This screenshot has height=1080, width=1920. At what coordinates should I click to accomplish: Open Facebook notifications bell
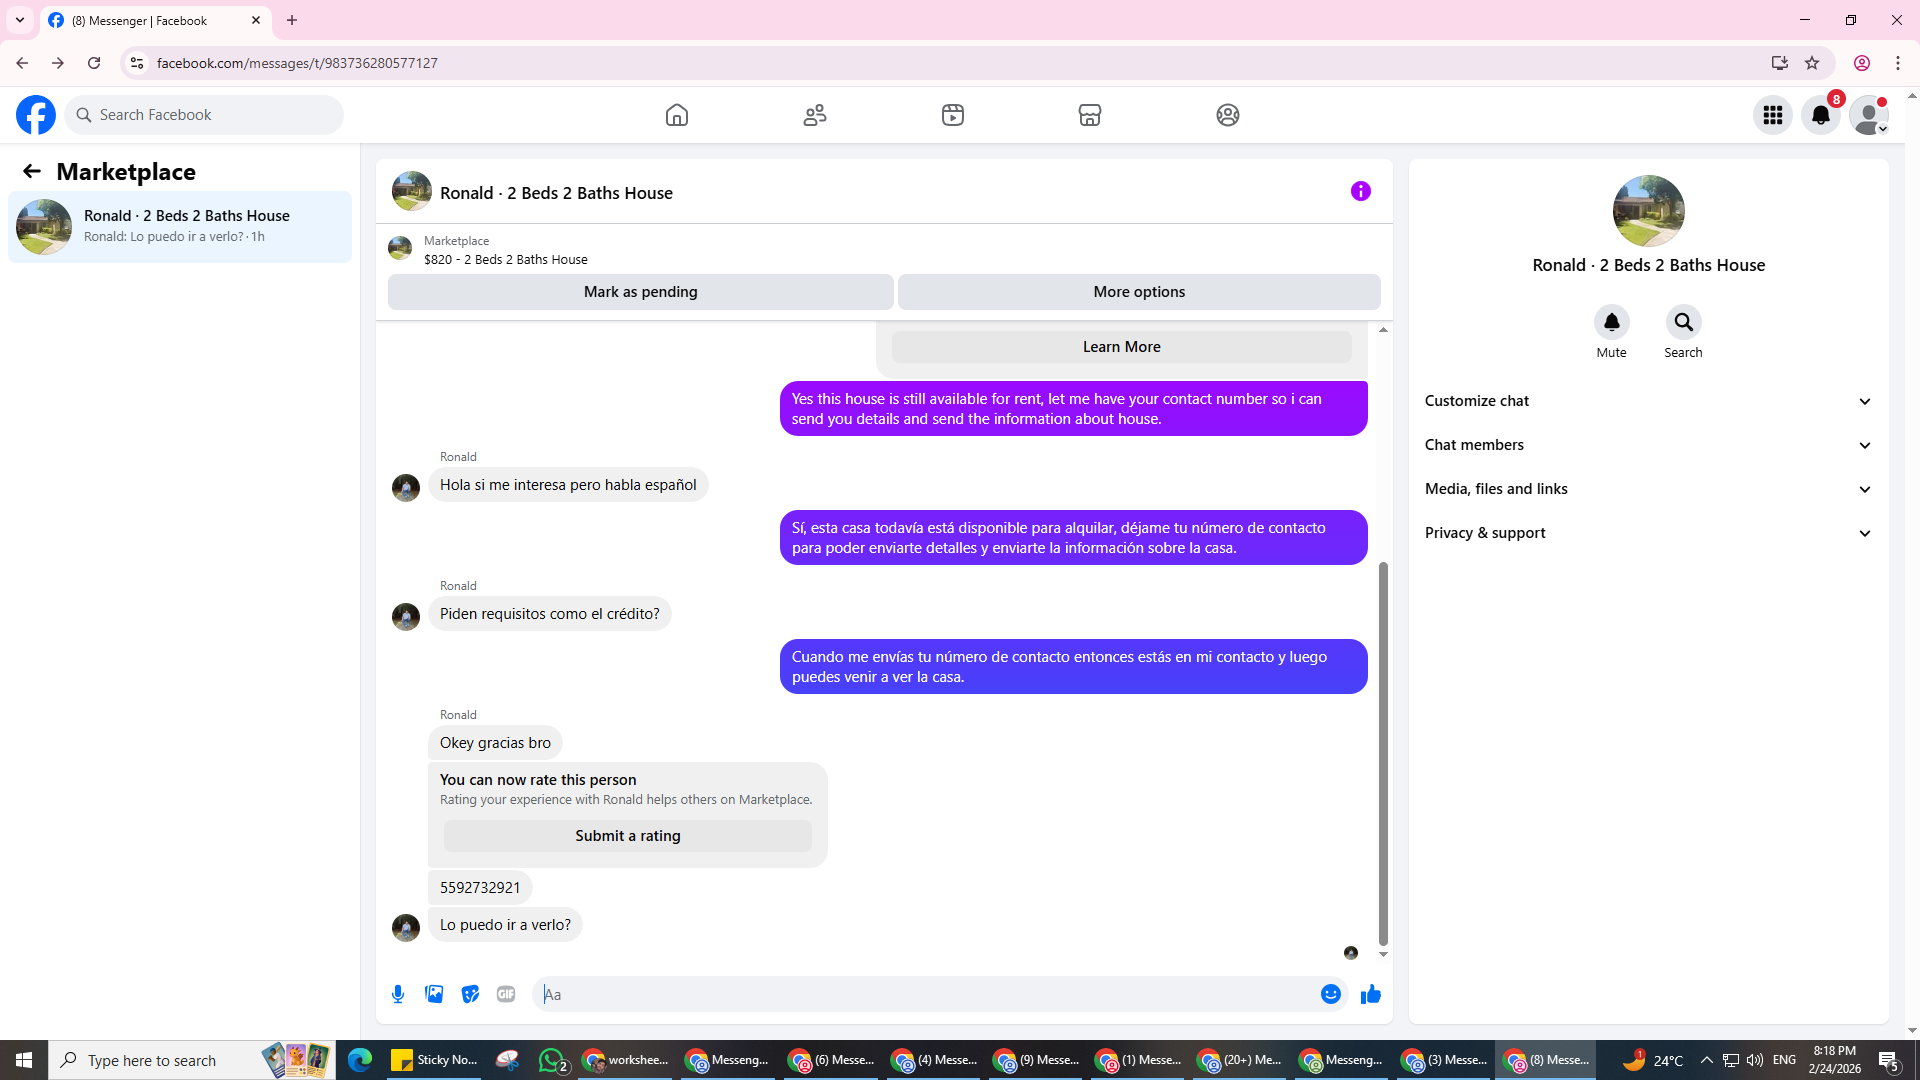1820,115
